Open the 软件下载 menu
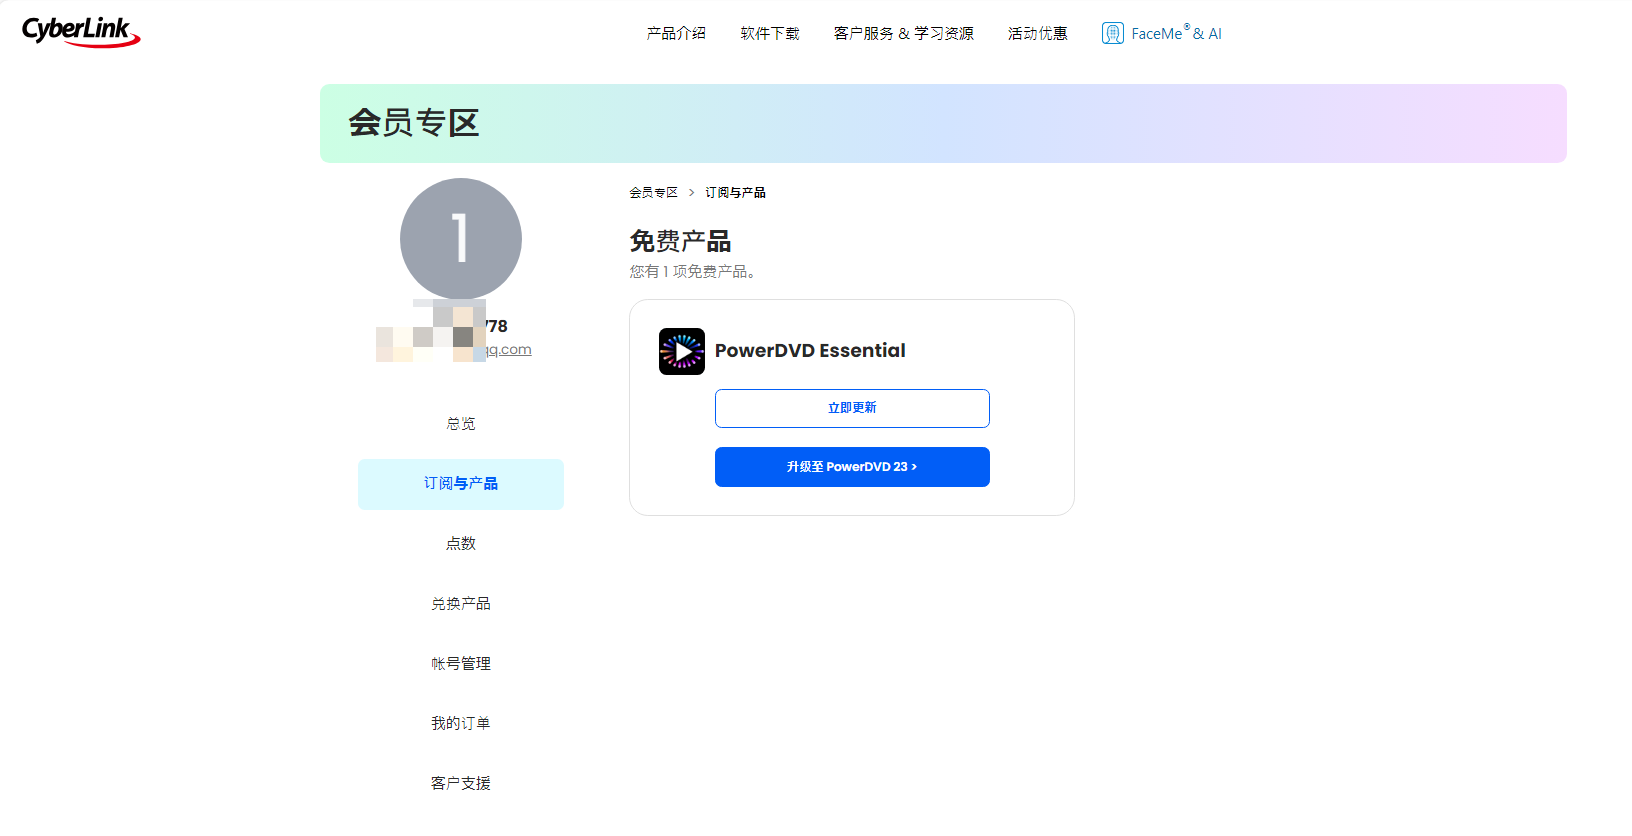 770,33
